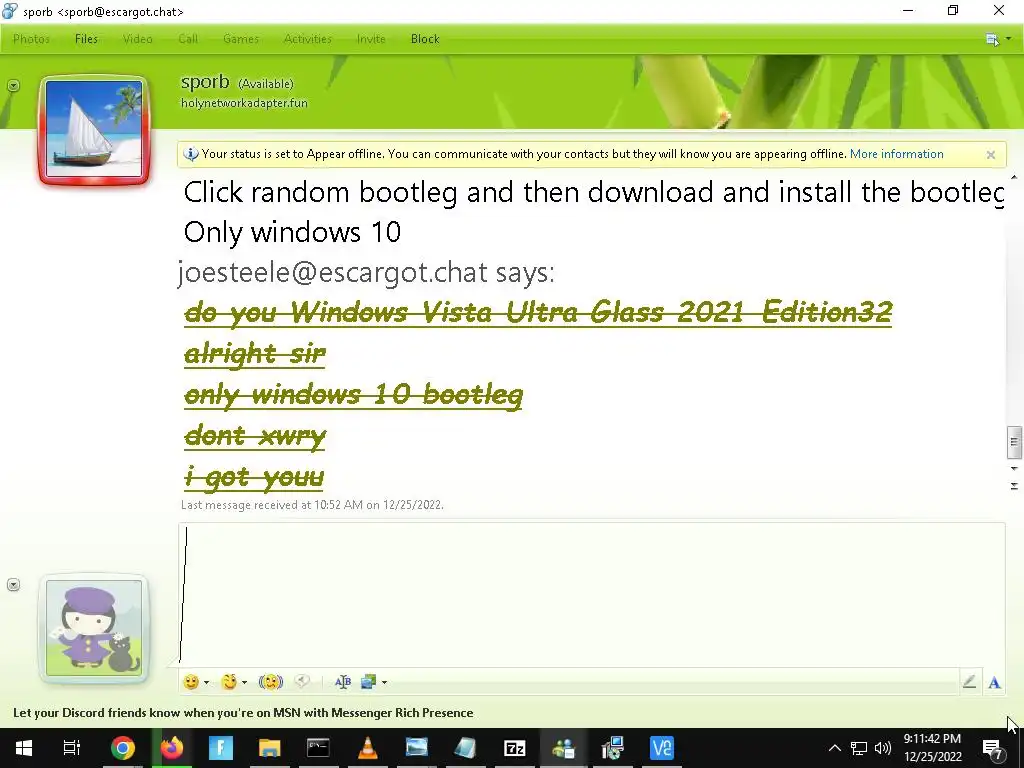Click the holynetworkadapter.fun personal message
The image size is (1024, 768).
244,103
